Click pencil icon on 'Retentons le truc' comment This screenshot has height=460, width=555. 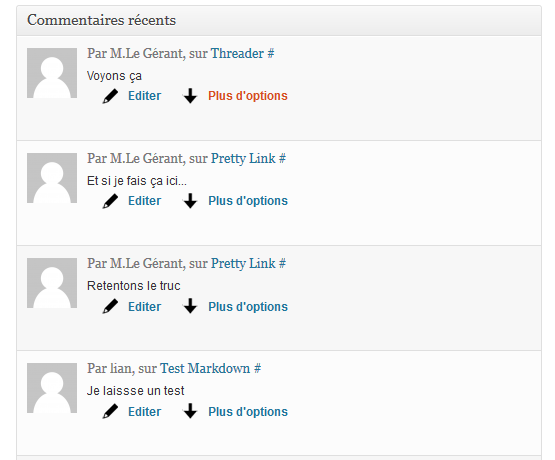pyautogui.click(x=110, y=306)
